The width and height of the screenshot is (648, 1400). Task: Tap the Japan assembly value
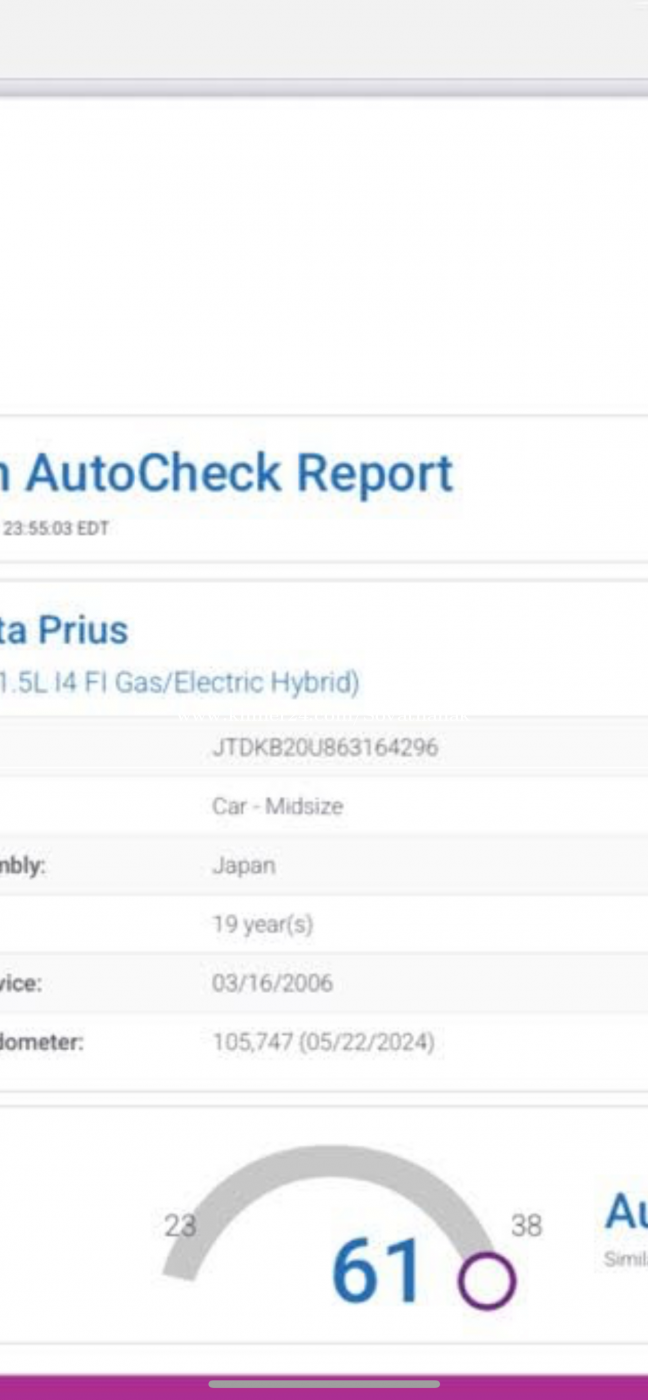243,865
